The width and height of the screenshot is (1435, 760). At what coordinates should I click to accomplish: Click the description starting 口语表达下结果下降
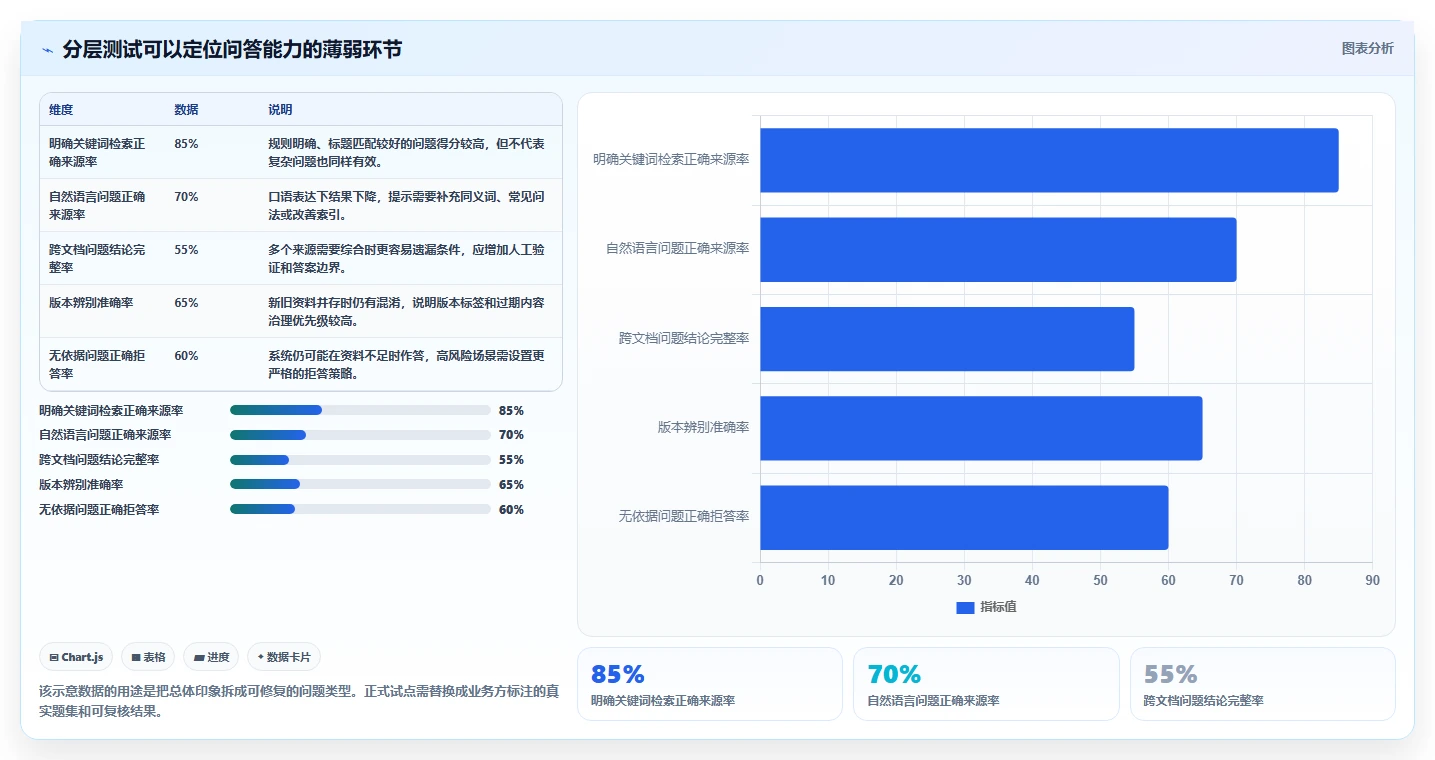(x=407, y=205)
